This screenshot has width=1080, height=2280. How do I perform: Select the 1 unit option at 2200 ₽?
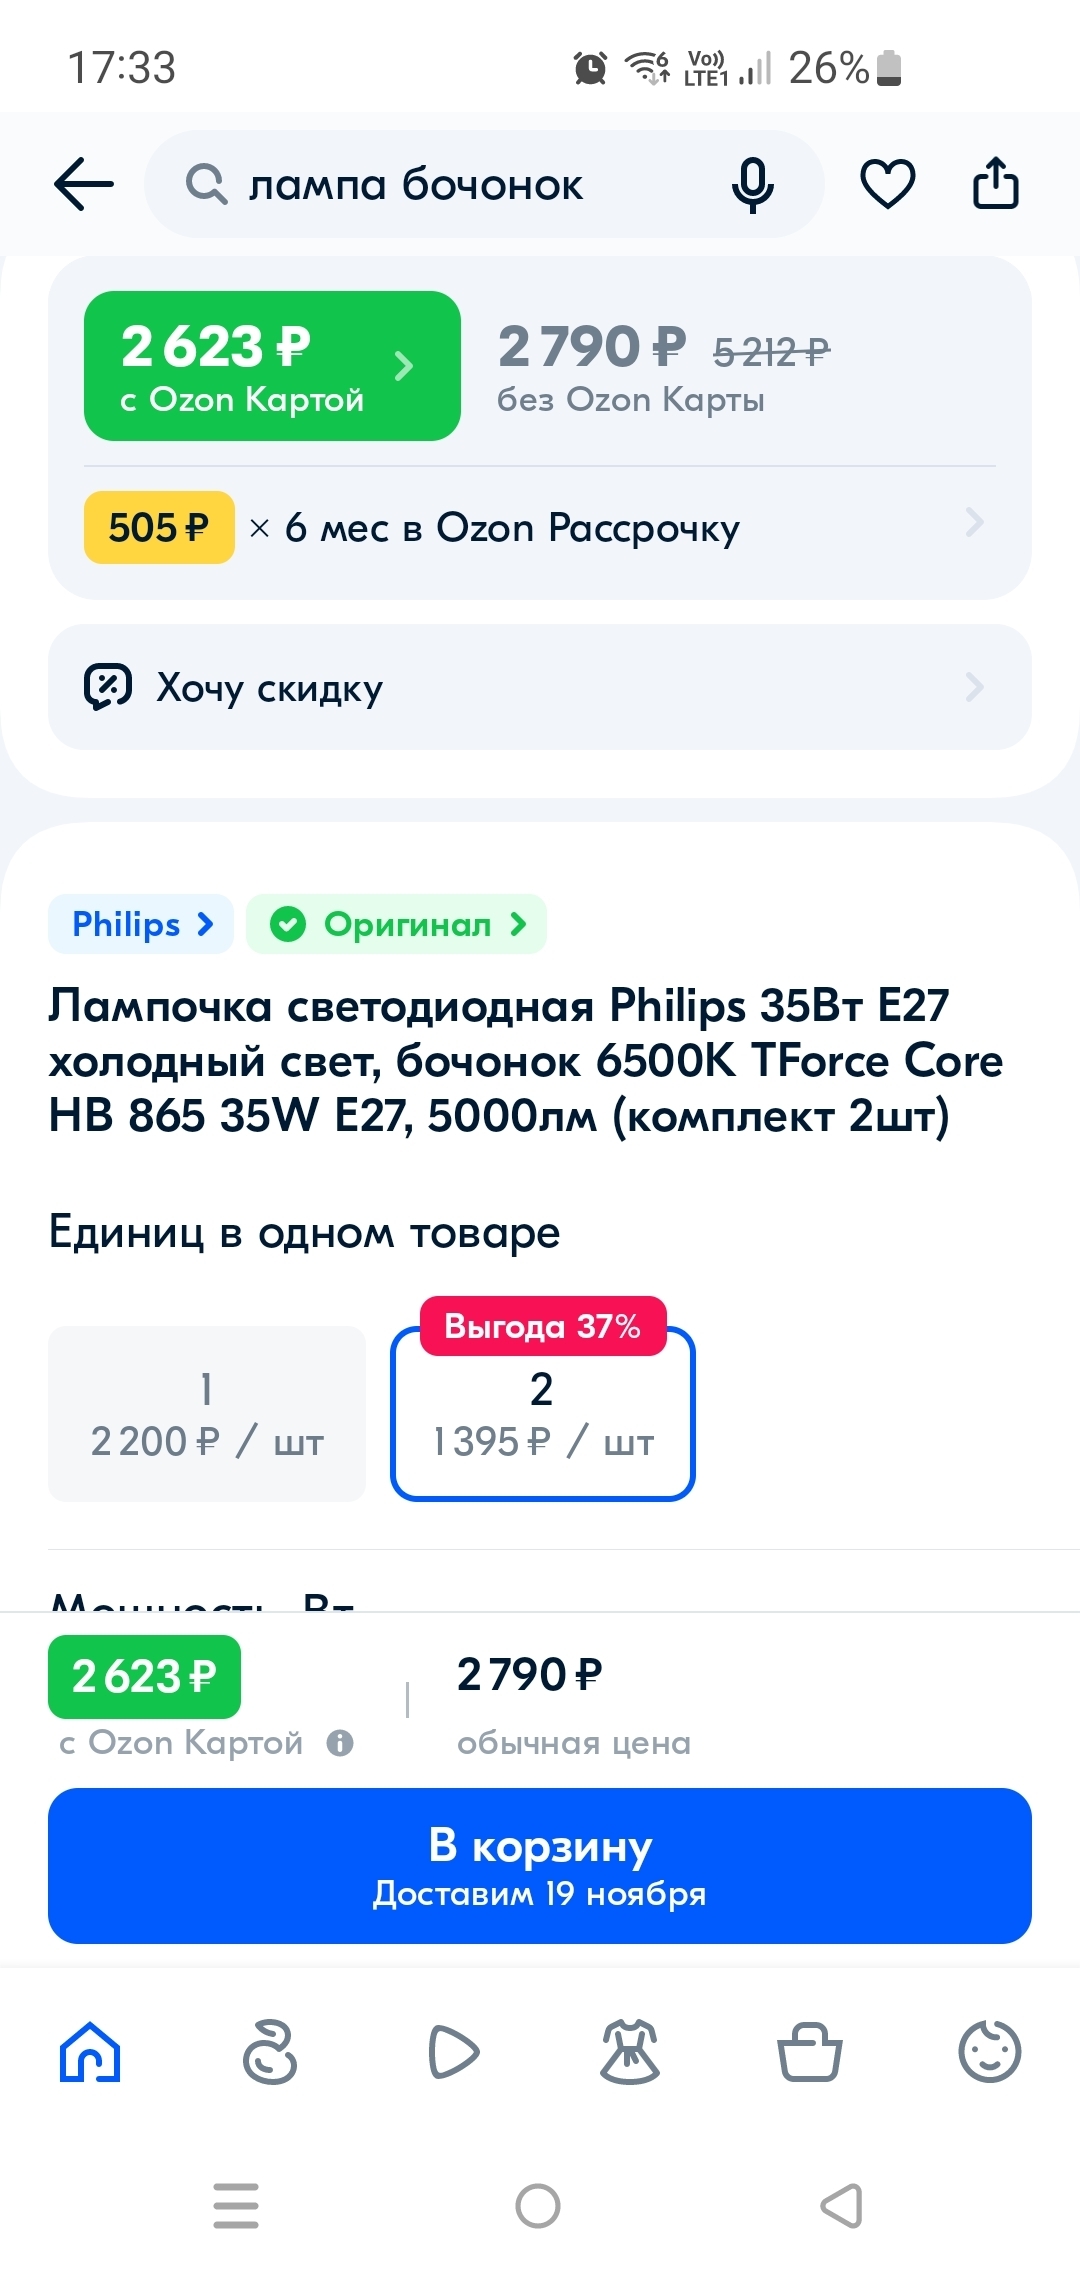(x=207, y=1414)
